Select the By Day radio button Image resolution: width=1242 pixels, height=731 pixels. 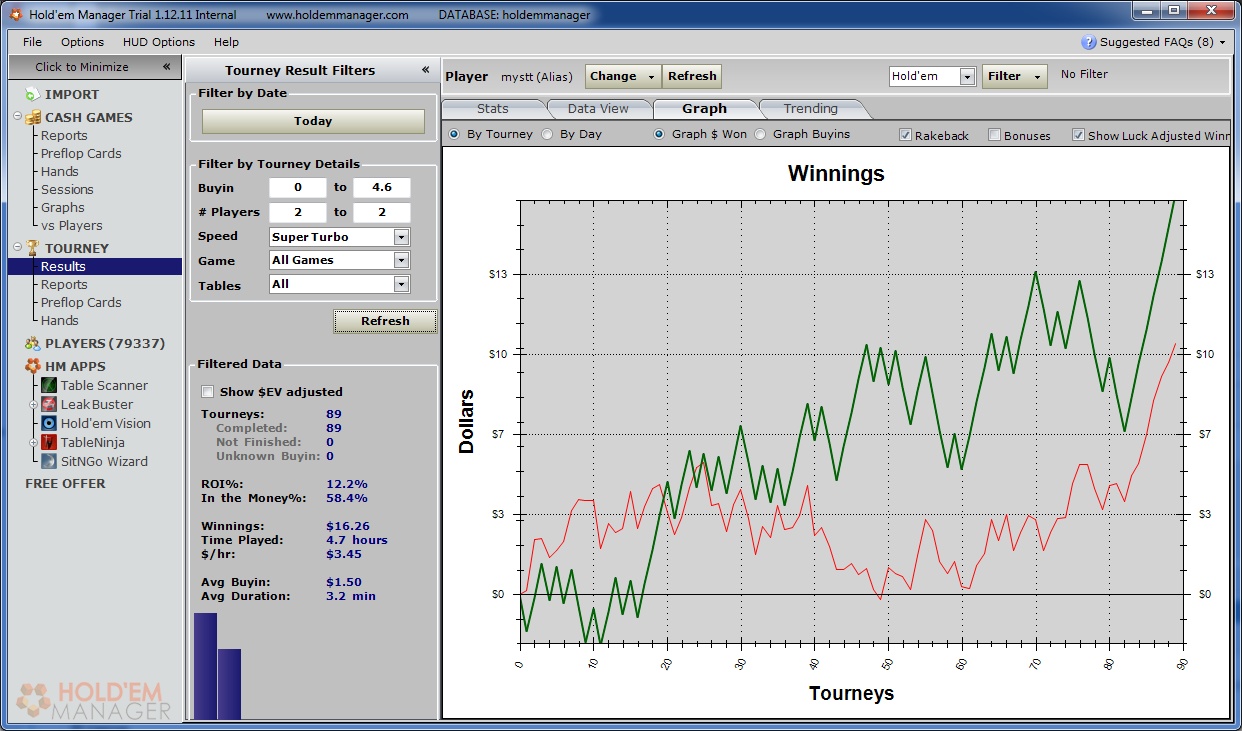(547, 134)
